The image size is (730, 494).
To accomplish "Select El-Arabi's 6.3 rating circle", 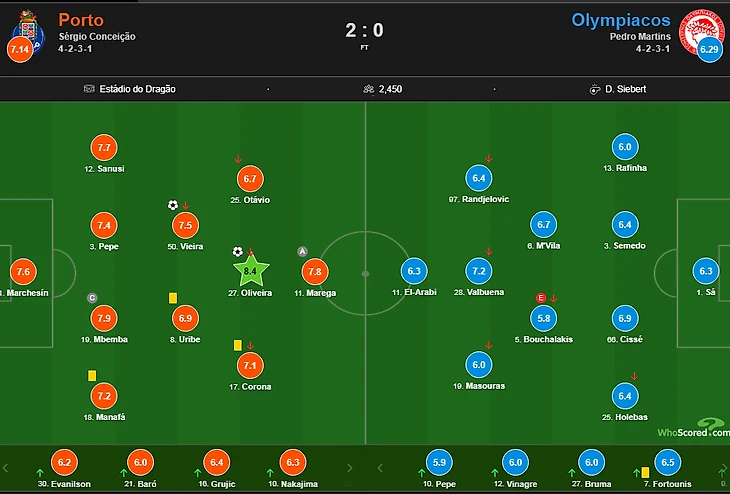I will (415, 271).
